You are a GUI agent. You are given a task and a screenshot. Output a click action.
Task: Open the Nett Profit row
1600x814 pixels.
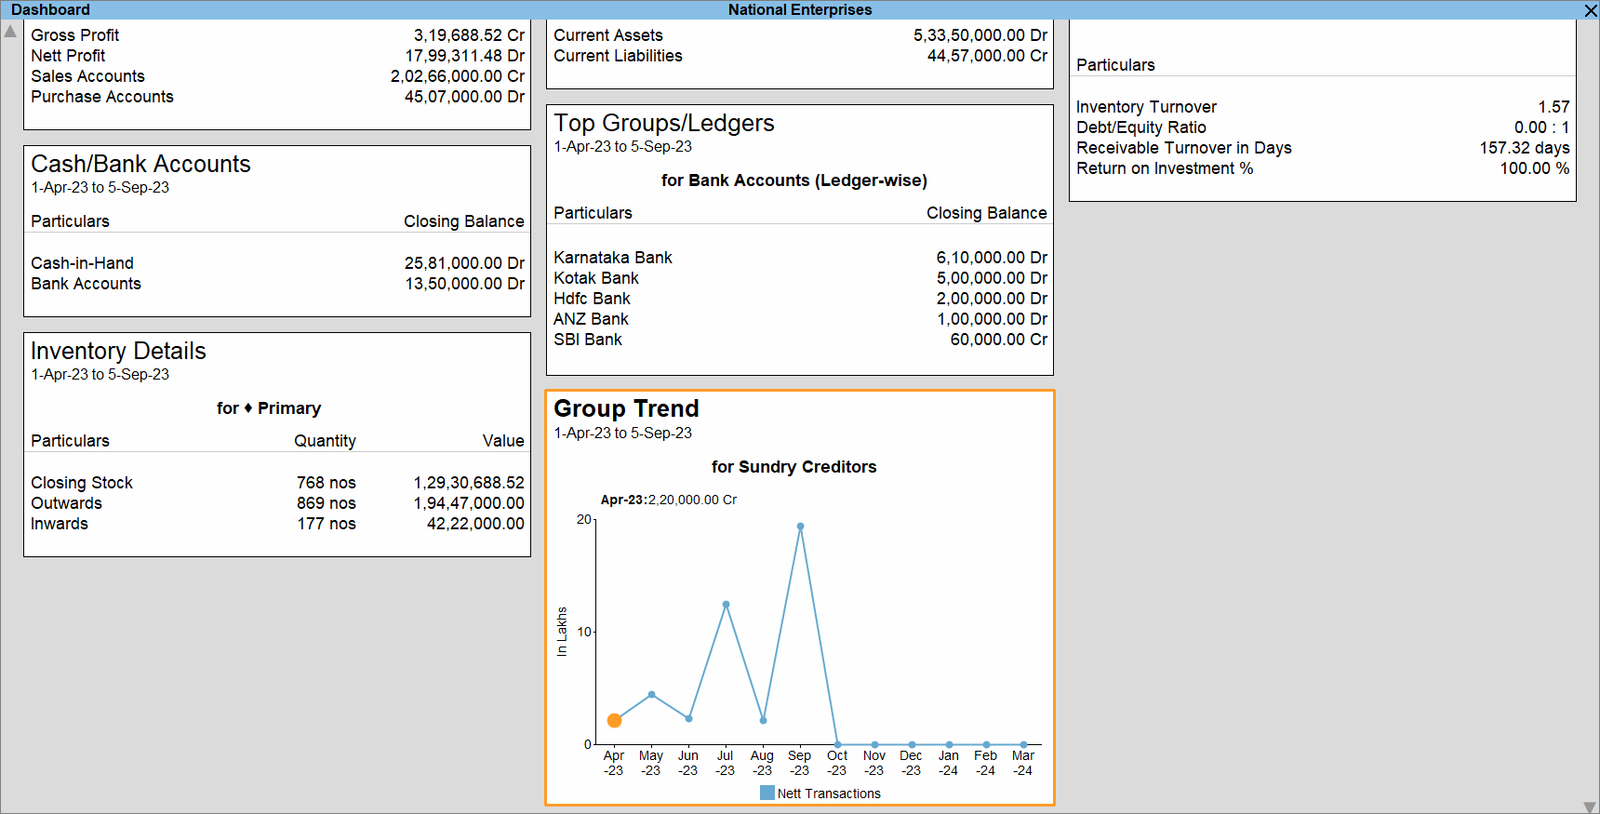(277, 56)
